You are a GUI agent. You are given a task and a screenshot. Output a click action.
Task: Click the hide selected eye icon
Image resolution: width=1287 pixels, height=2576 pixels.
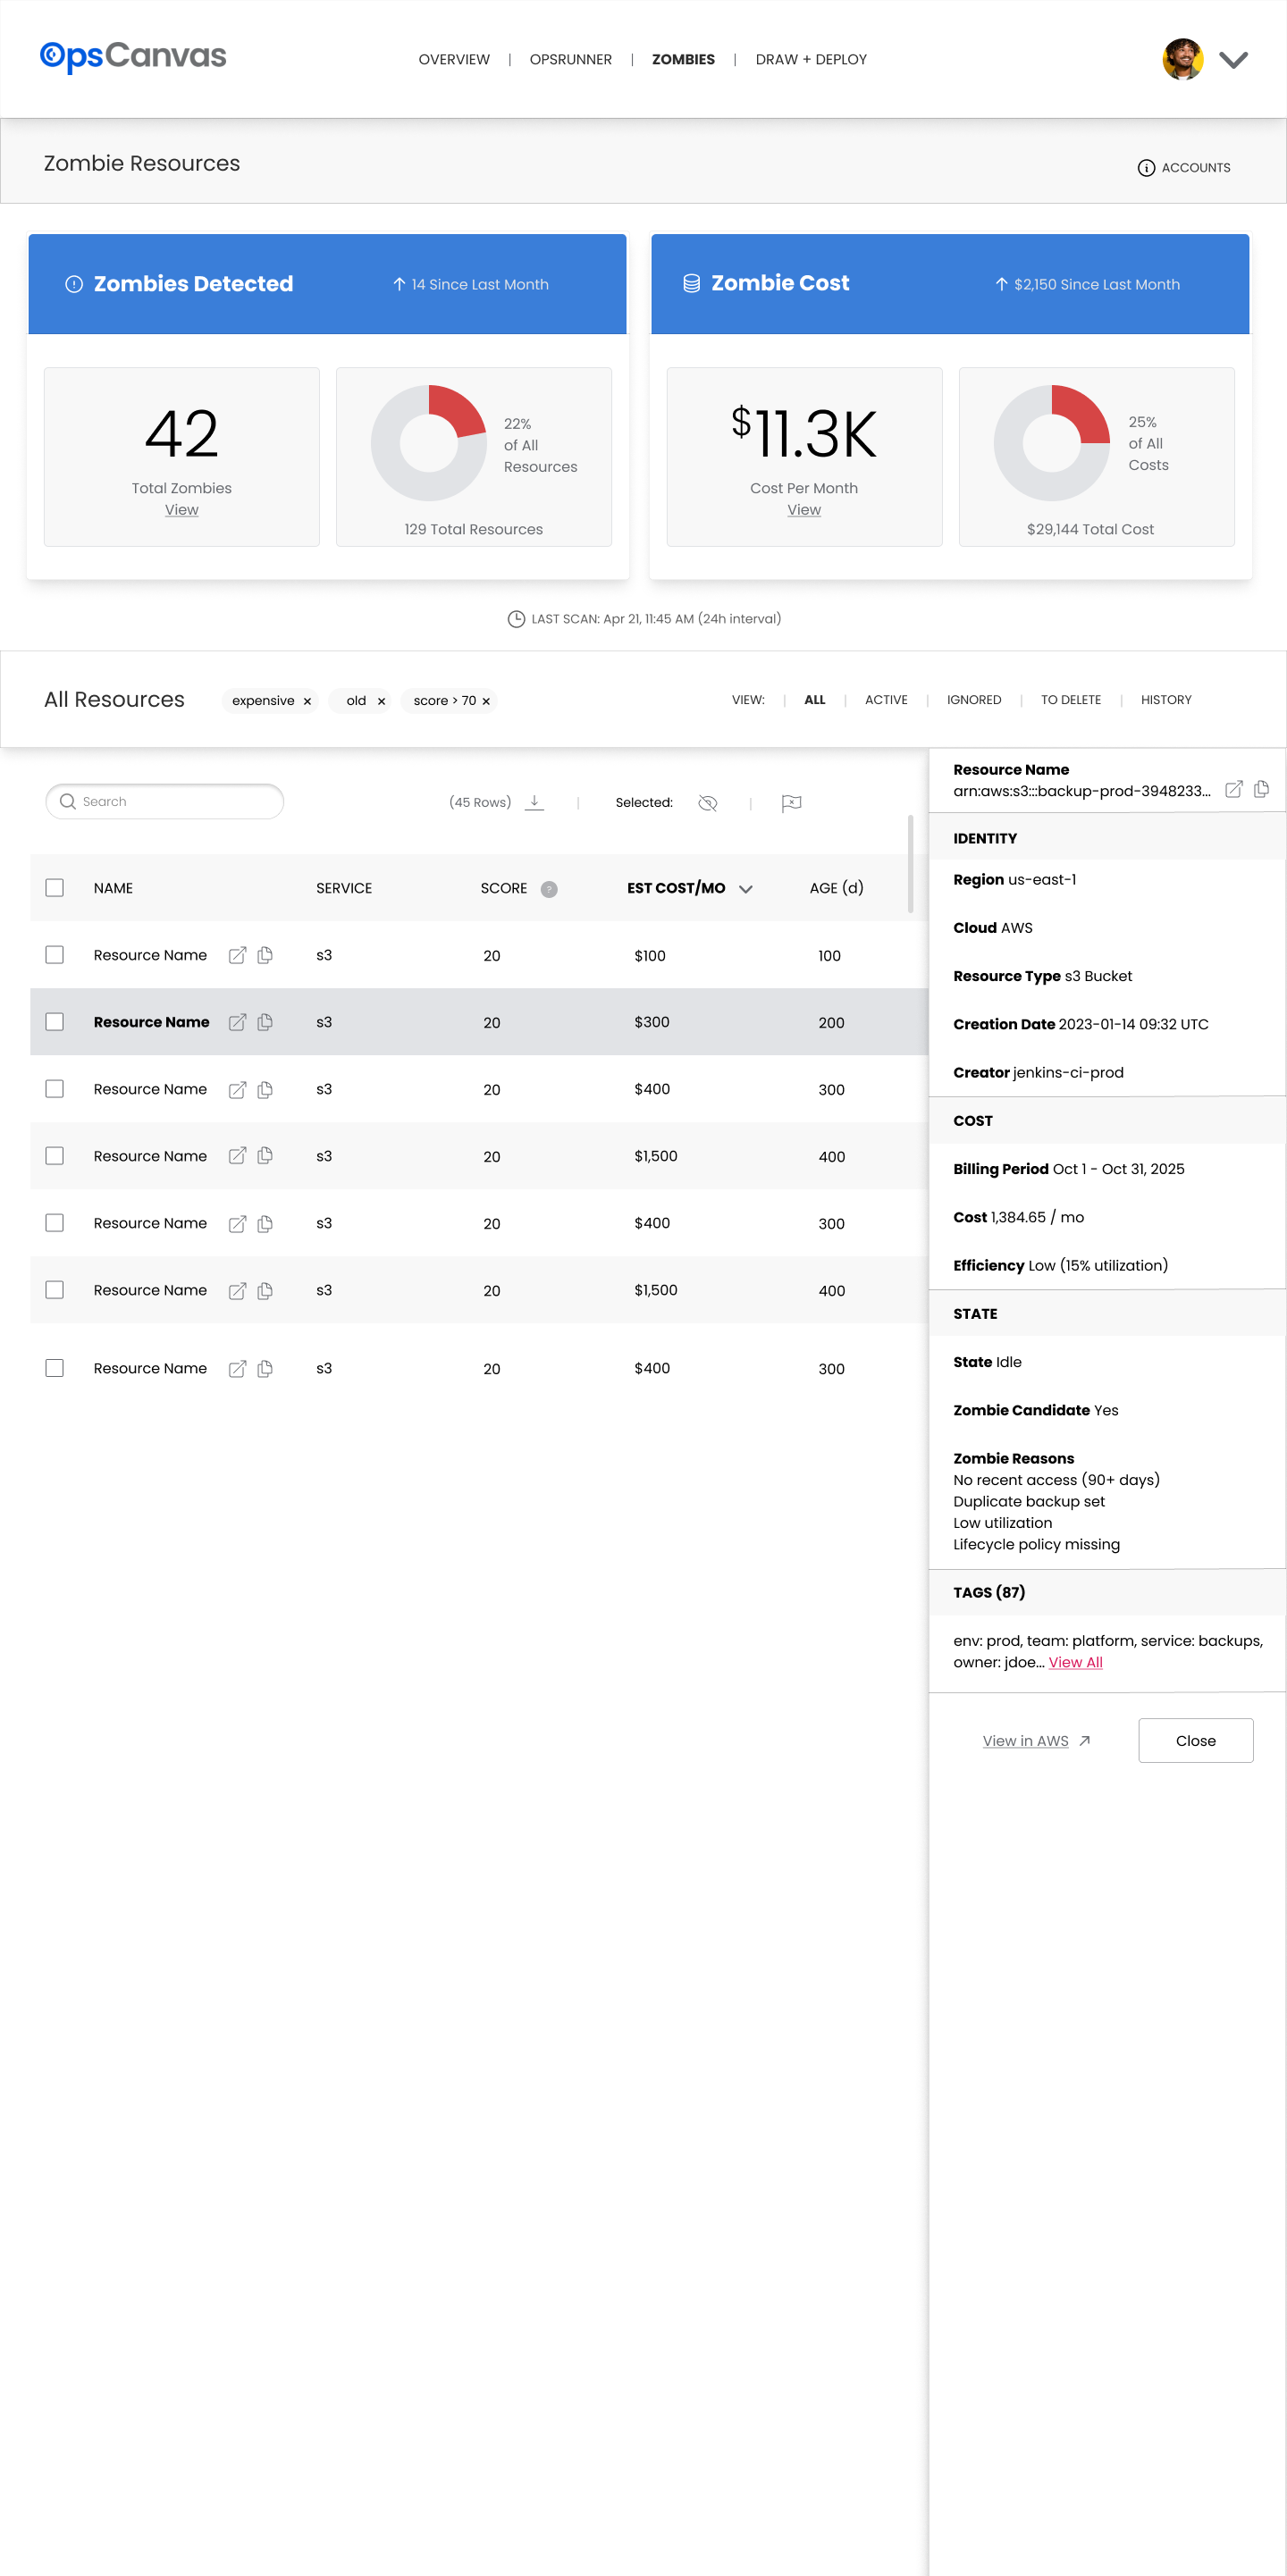coord(708,803)
